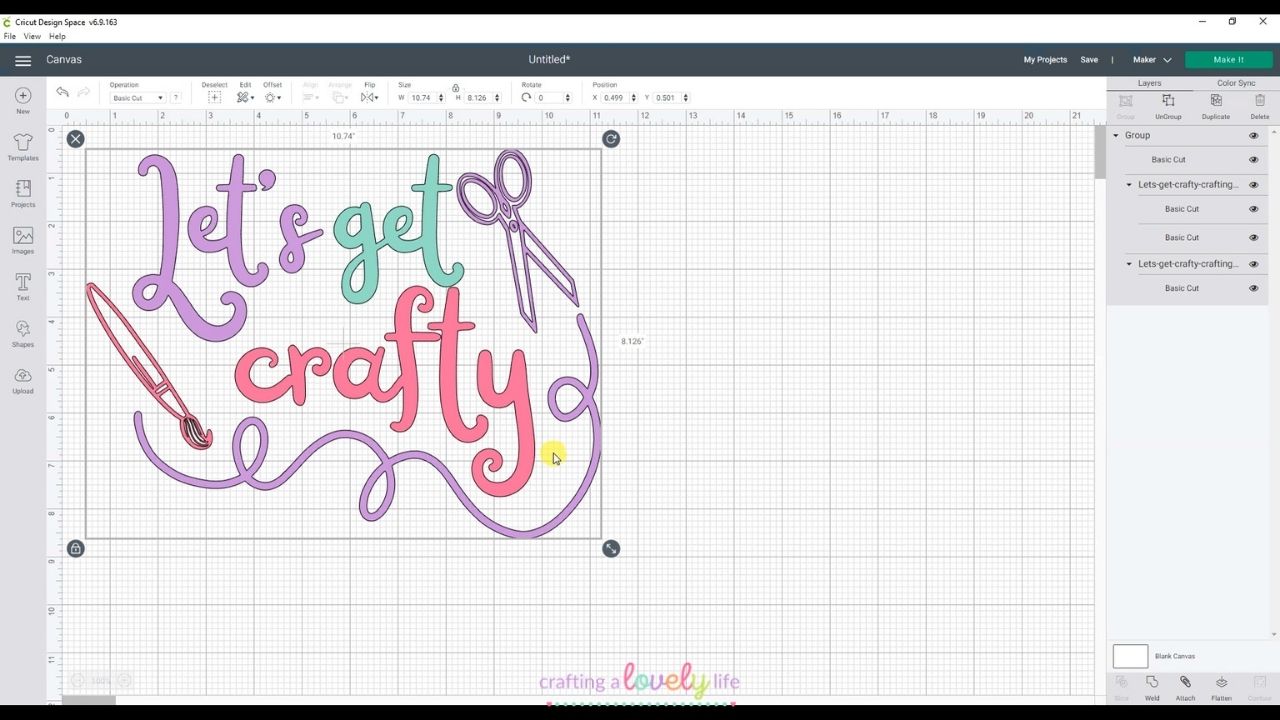Image resolution: width=1280 pixels, height=720 pixels.
Task: Switch to the Color Sync tab
Action: click(1236, 83)
